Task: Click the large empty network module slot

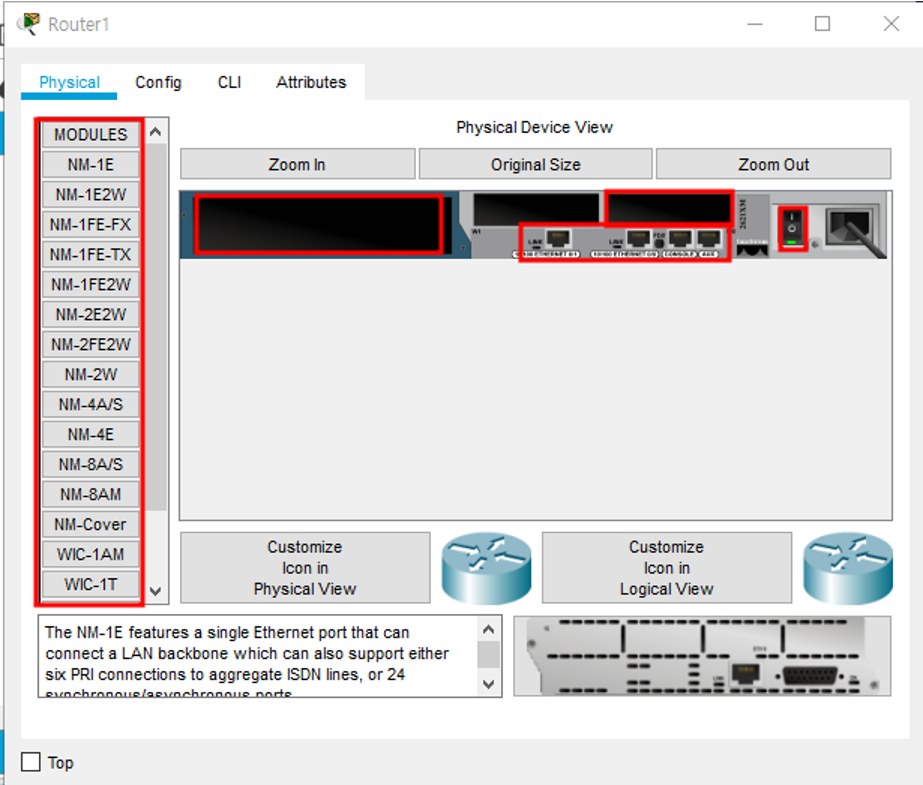Action: point(318,224)
